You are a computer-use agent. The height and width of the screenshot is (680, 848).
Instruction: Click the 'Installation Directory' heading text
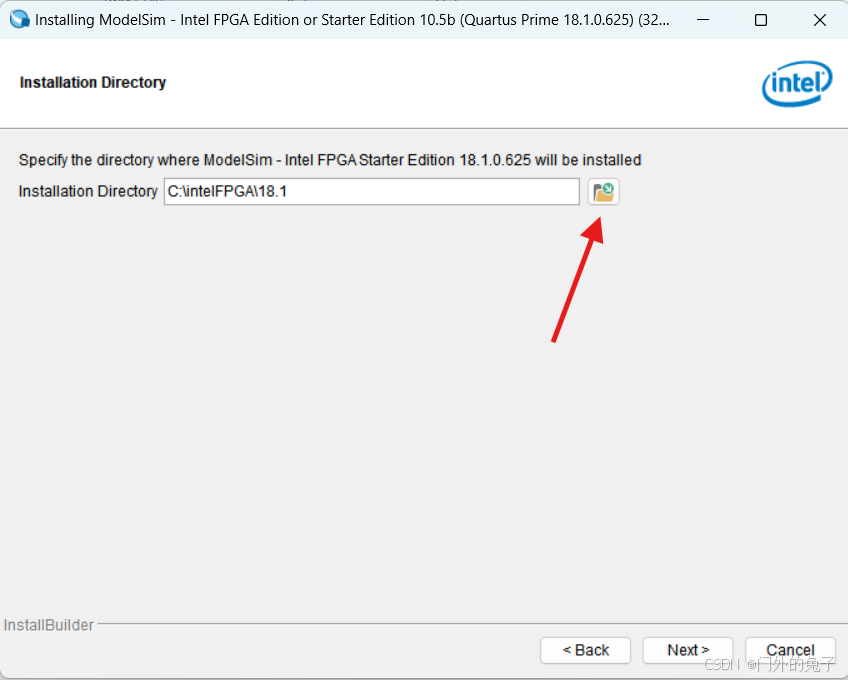click(x=92, y=82)
